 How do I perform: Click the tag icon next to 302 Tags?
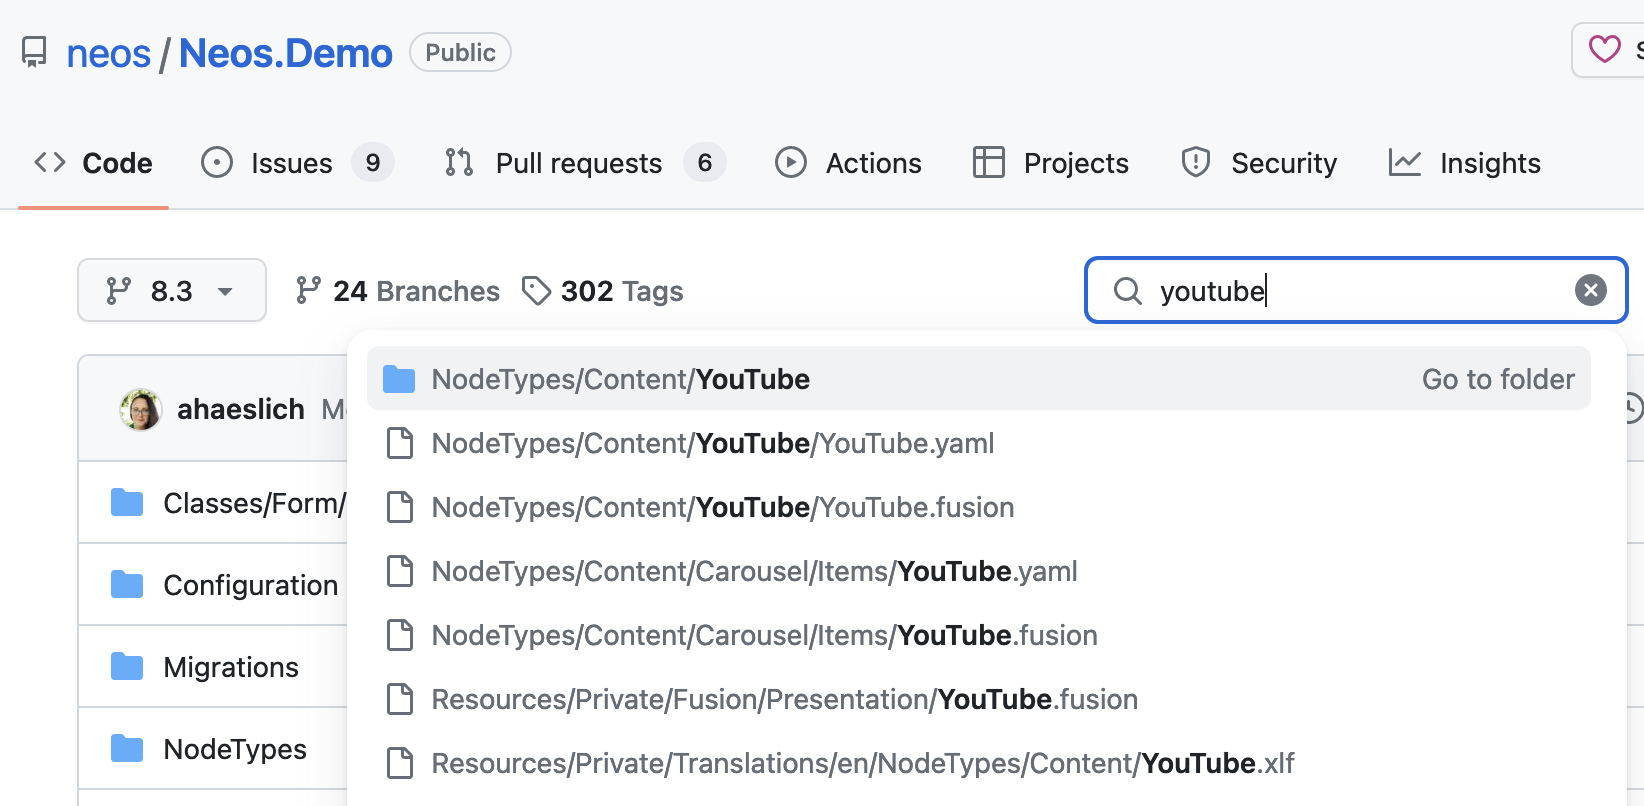(537, 291)
